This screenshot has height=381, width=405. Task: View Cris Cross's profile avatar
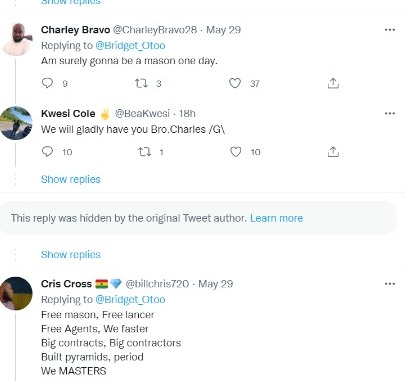coord(16,293)
